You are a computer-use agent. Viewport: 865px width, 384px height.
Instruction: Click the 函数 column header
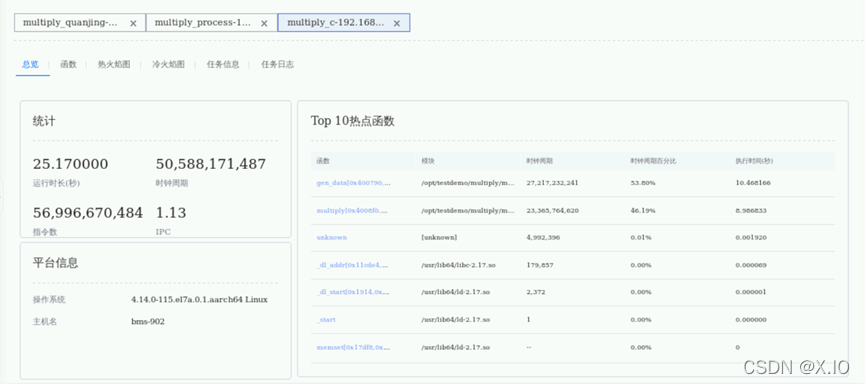coord(323,161)
